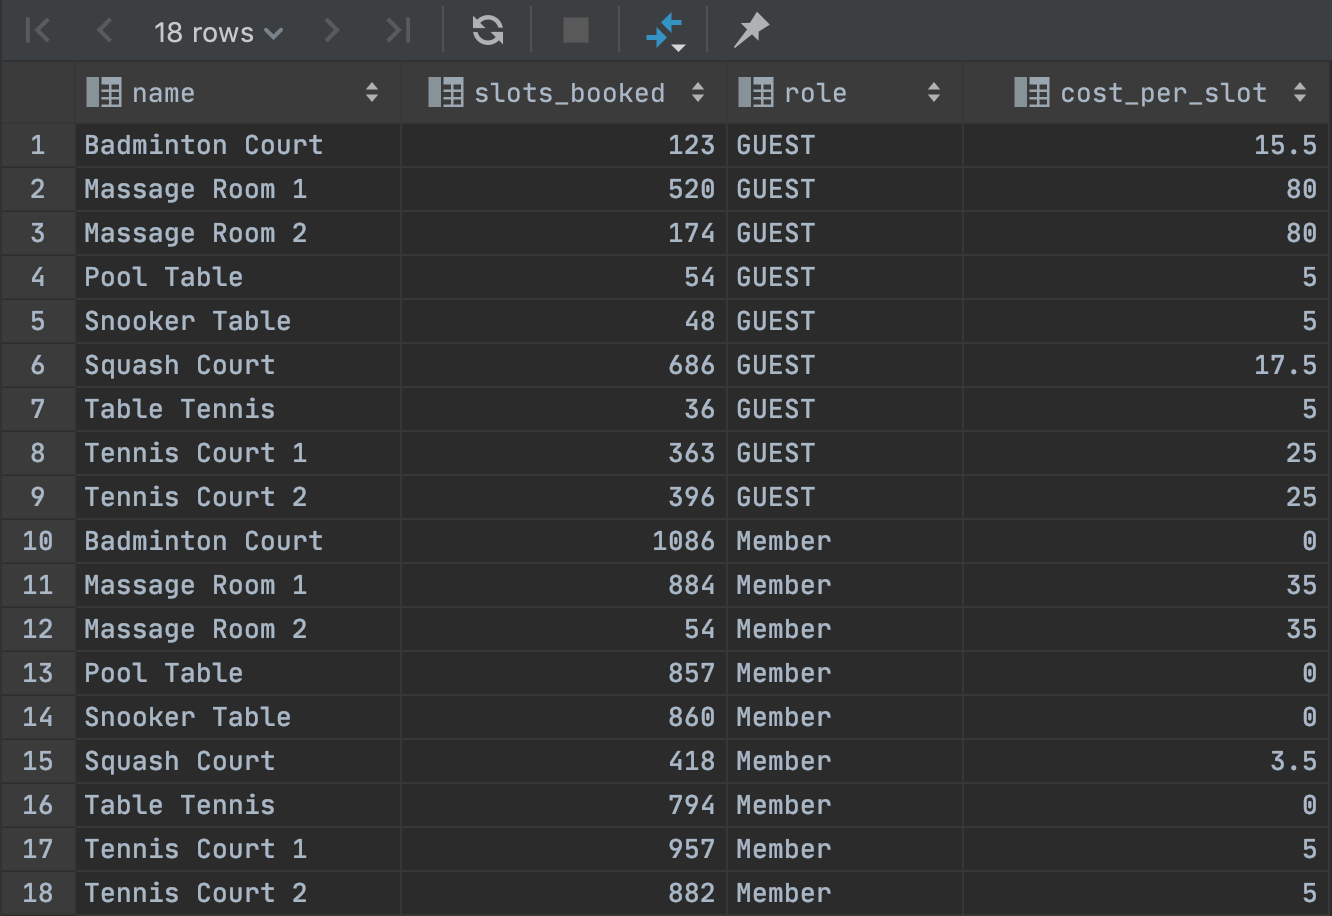Open the compare data arrows icon

(664, 31)
